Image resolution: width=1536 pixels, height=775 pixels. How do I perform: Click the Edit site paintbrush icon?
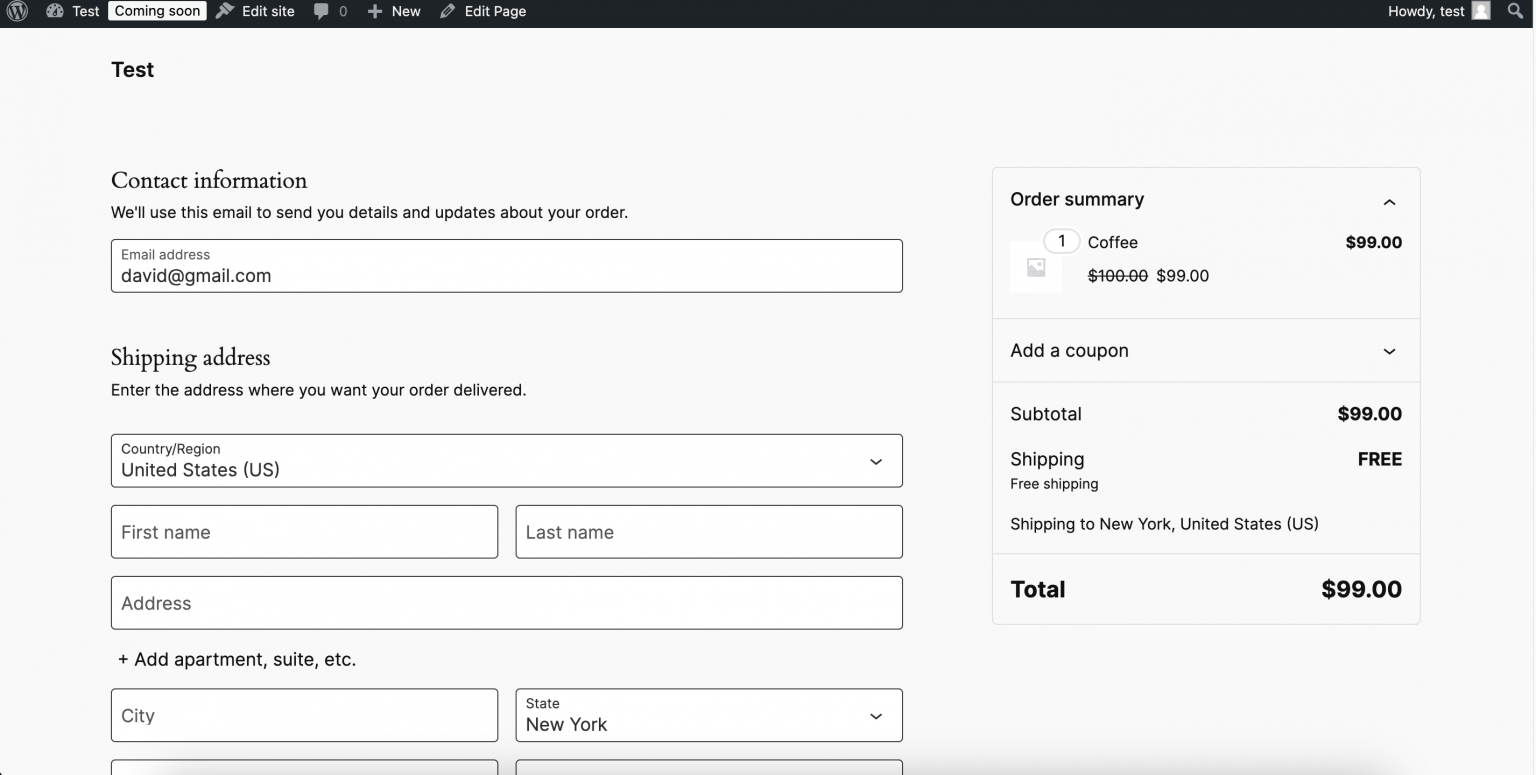pos(225,11)
